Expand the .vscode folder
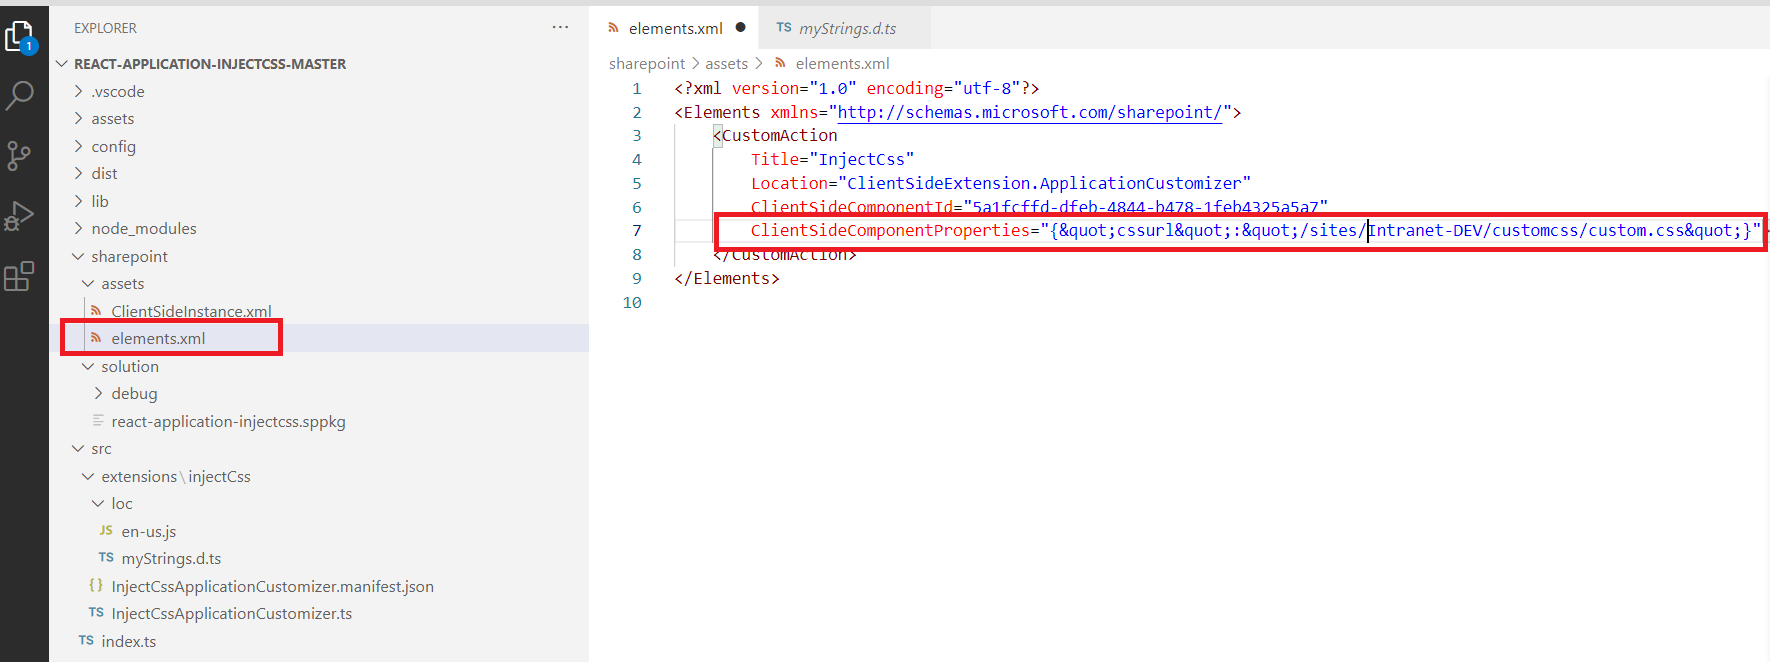The image size is (1770, 662). 118,92
